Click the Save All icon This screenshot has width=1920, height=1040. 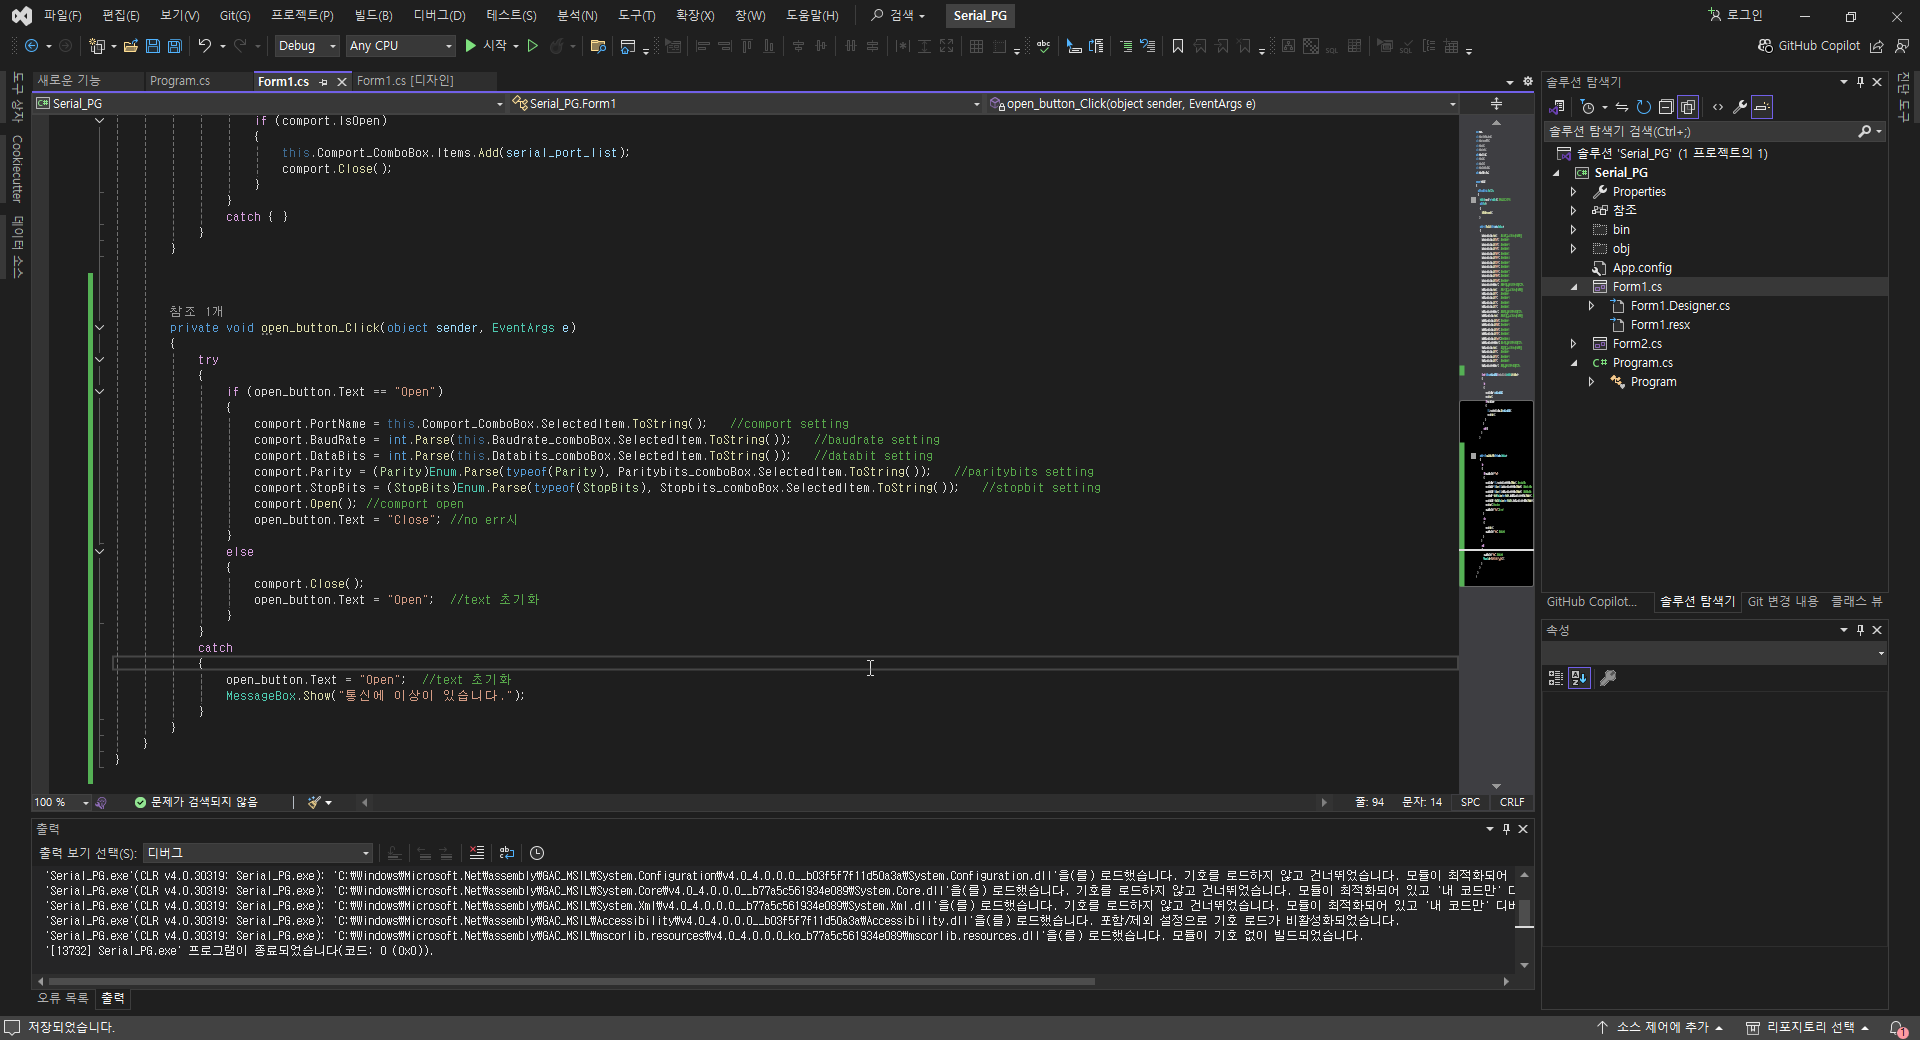174,46
